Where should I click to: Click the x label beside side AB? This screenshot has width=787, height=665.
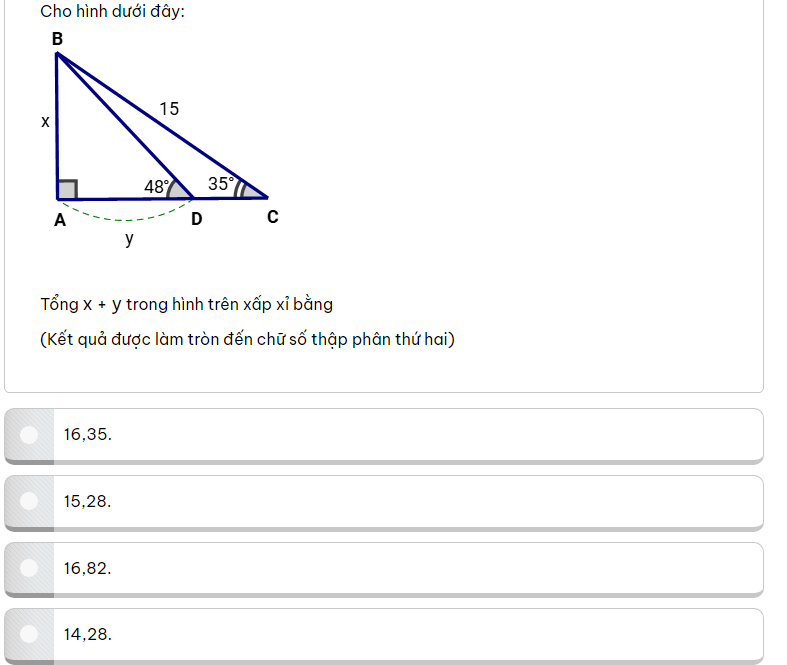[45, 121]
